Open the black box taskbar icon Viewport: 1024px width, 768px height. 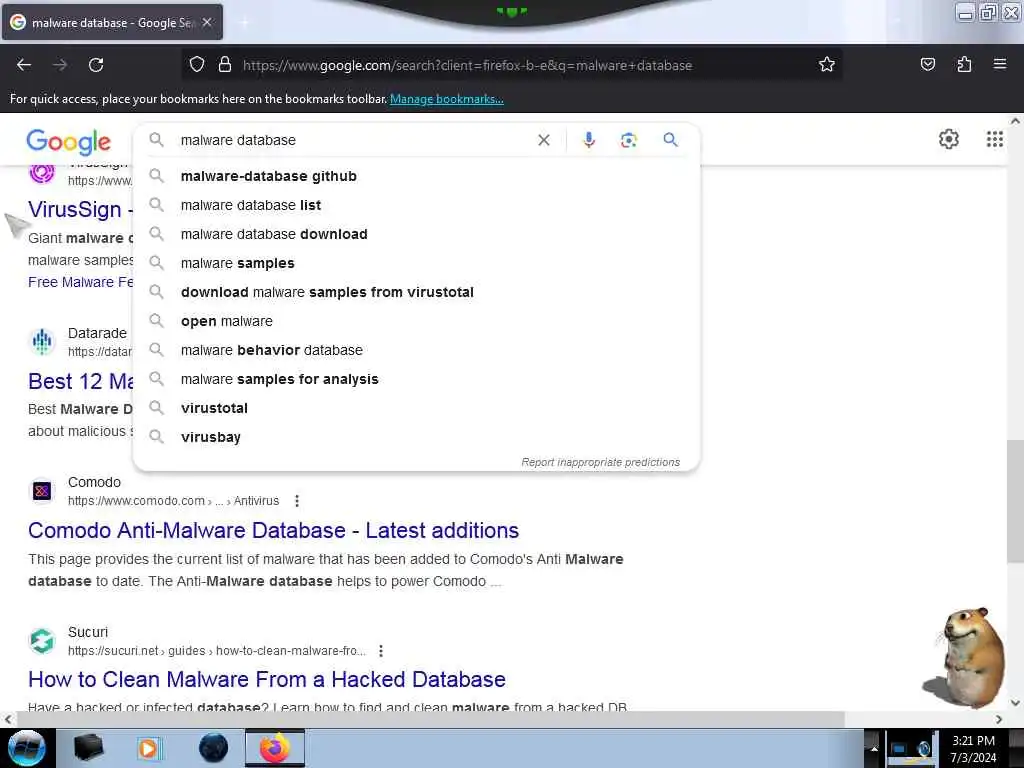point(89,748)
